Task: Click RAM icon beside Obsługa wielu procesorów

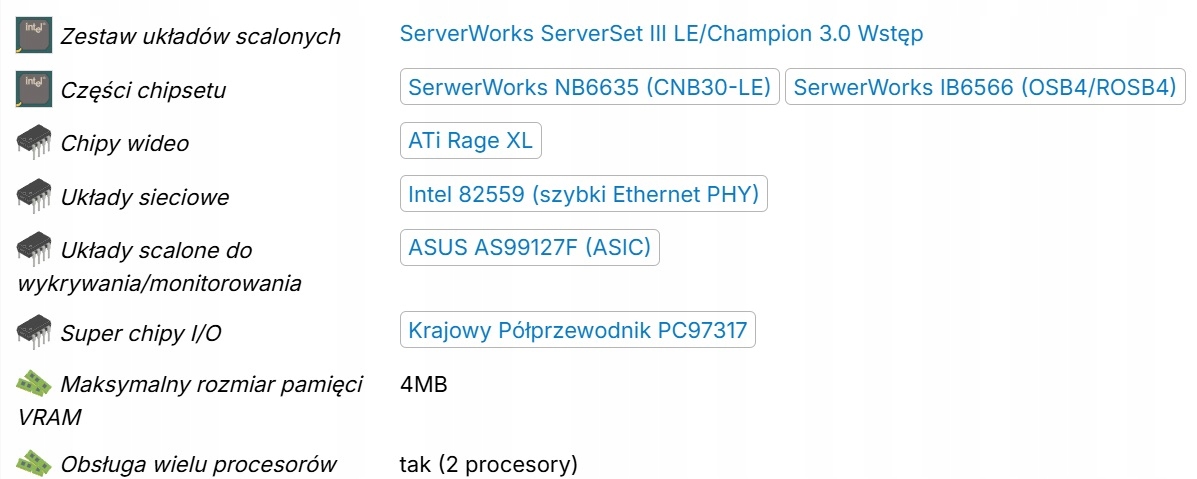Action: 35,463
